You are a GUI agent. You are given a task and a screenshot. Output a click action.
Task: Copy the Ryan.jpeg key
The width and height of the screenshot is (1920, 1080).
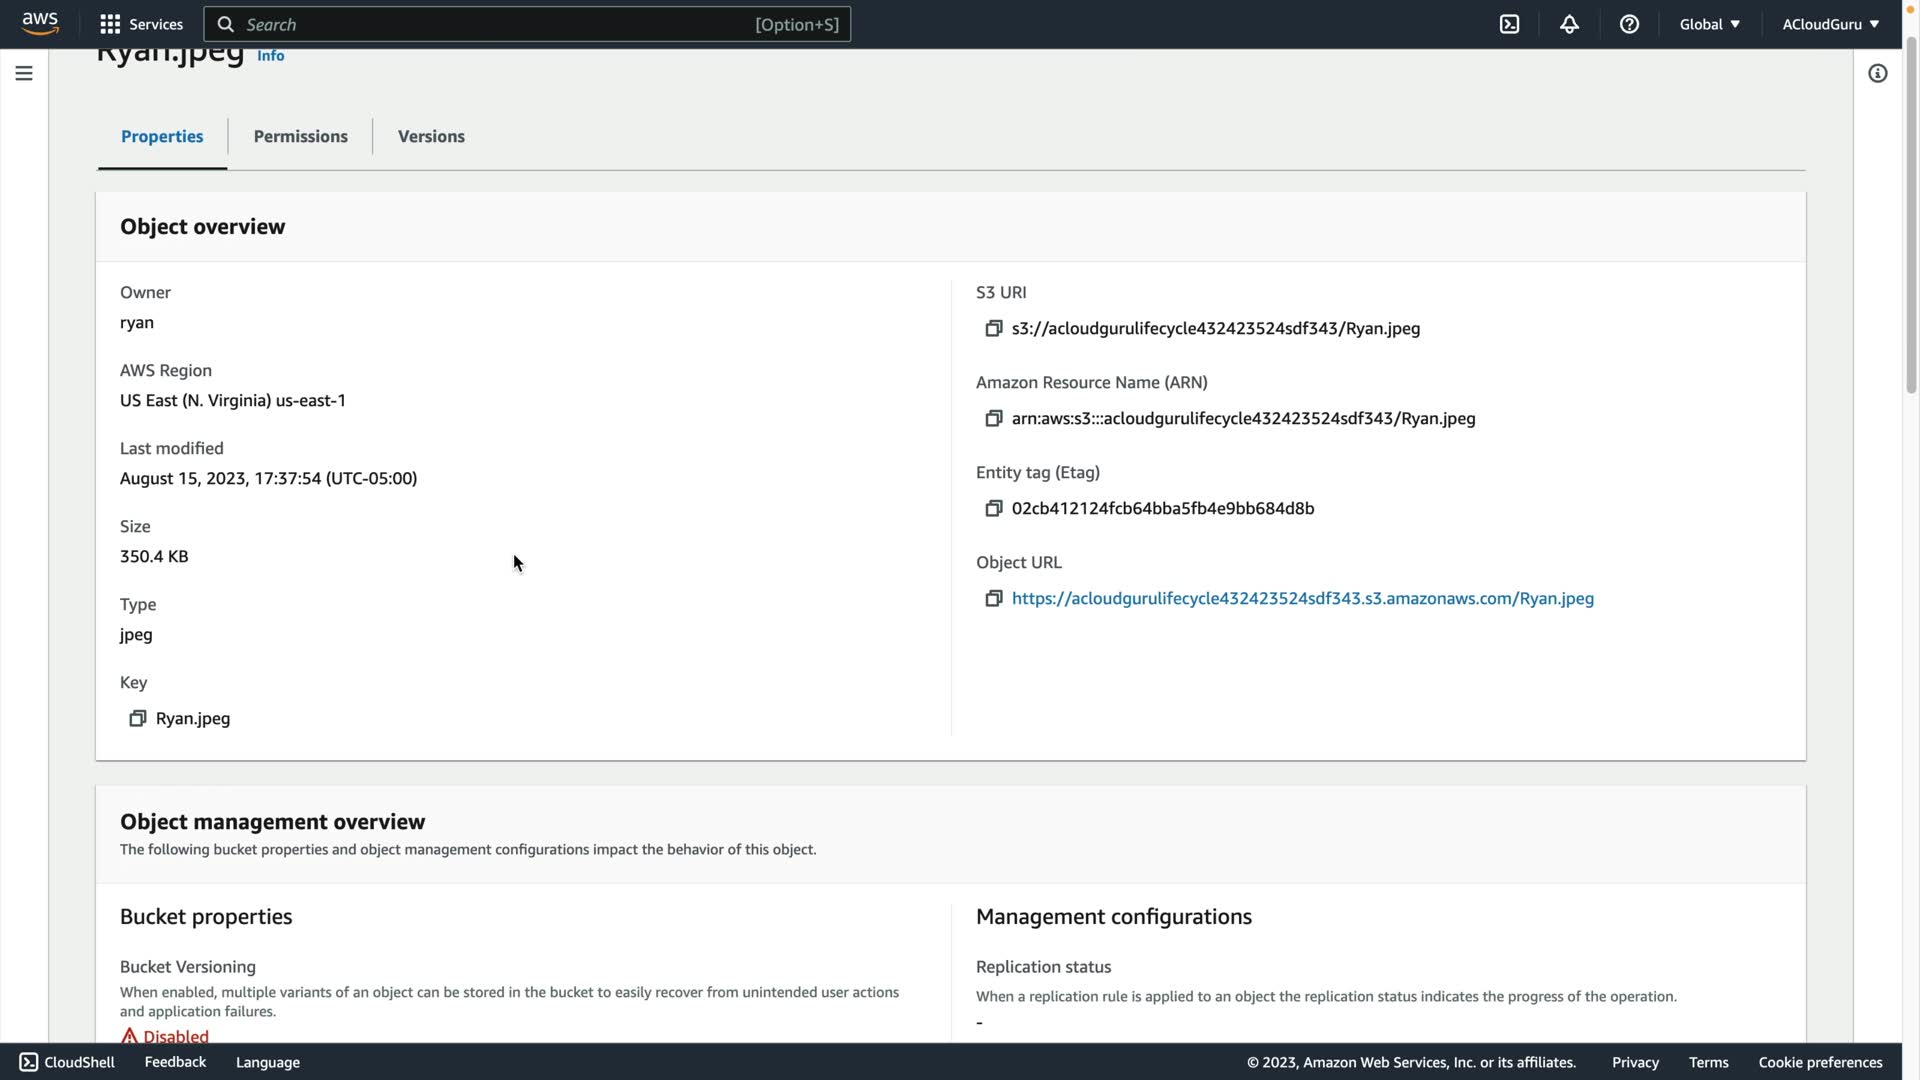(137, 719)
